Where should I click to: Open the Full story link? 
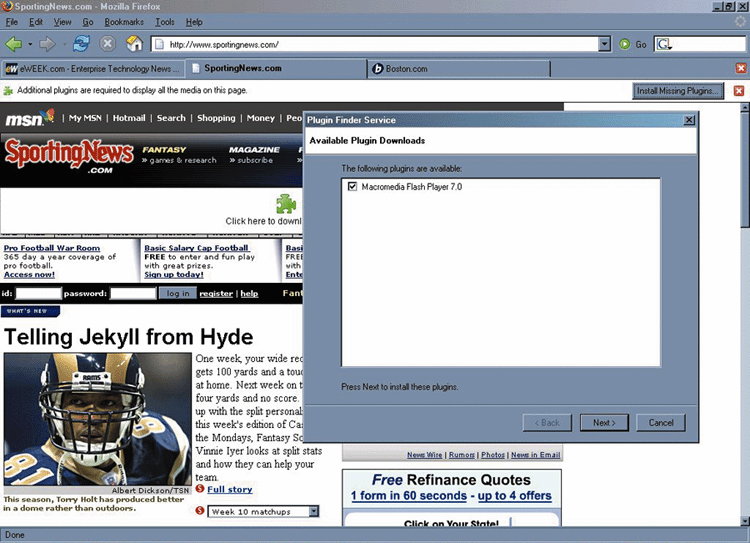230,489
